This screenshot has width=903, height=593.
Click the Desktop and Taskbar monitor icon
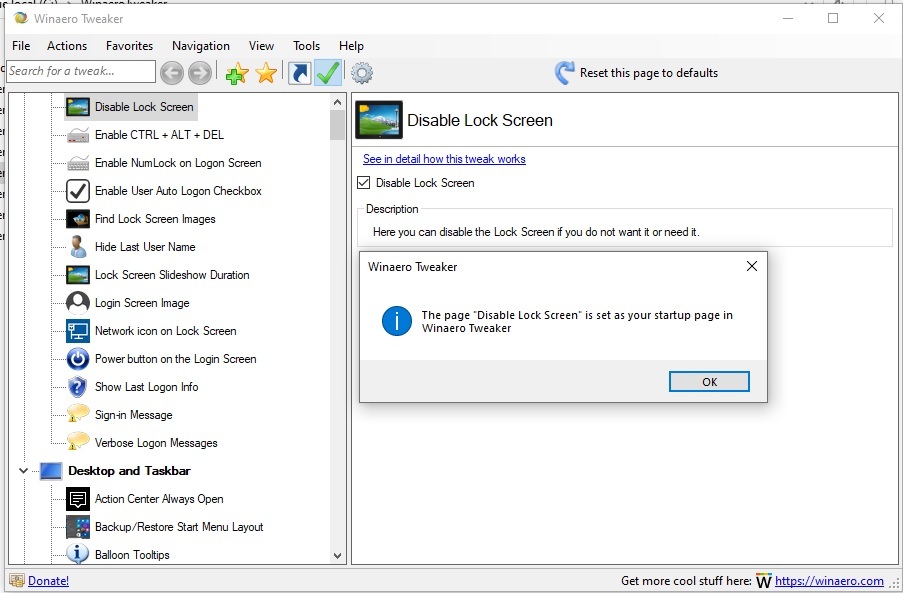[x=51, y=471]
